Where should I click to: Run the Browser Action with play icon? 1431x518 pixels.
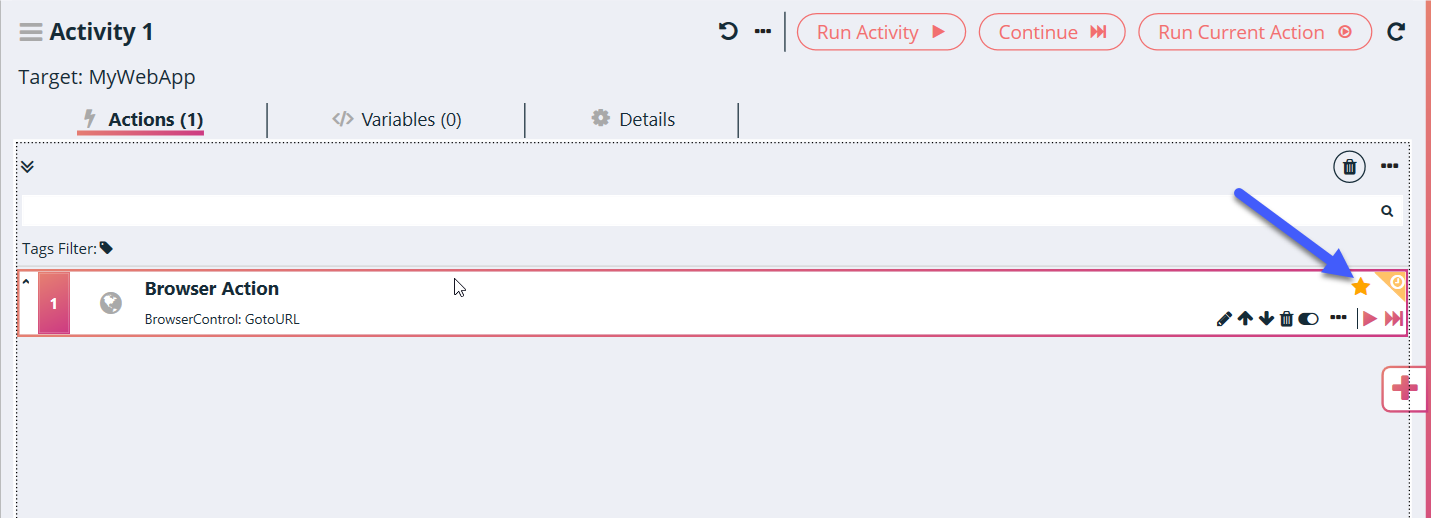point(1370,319)
